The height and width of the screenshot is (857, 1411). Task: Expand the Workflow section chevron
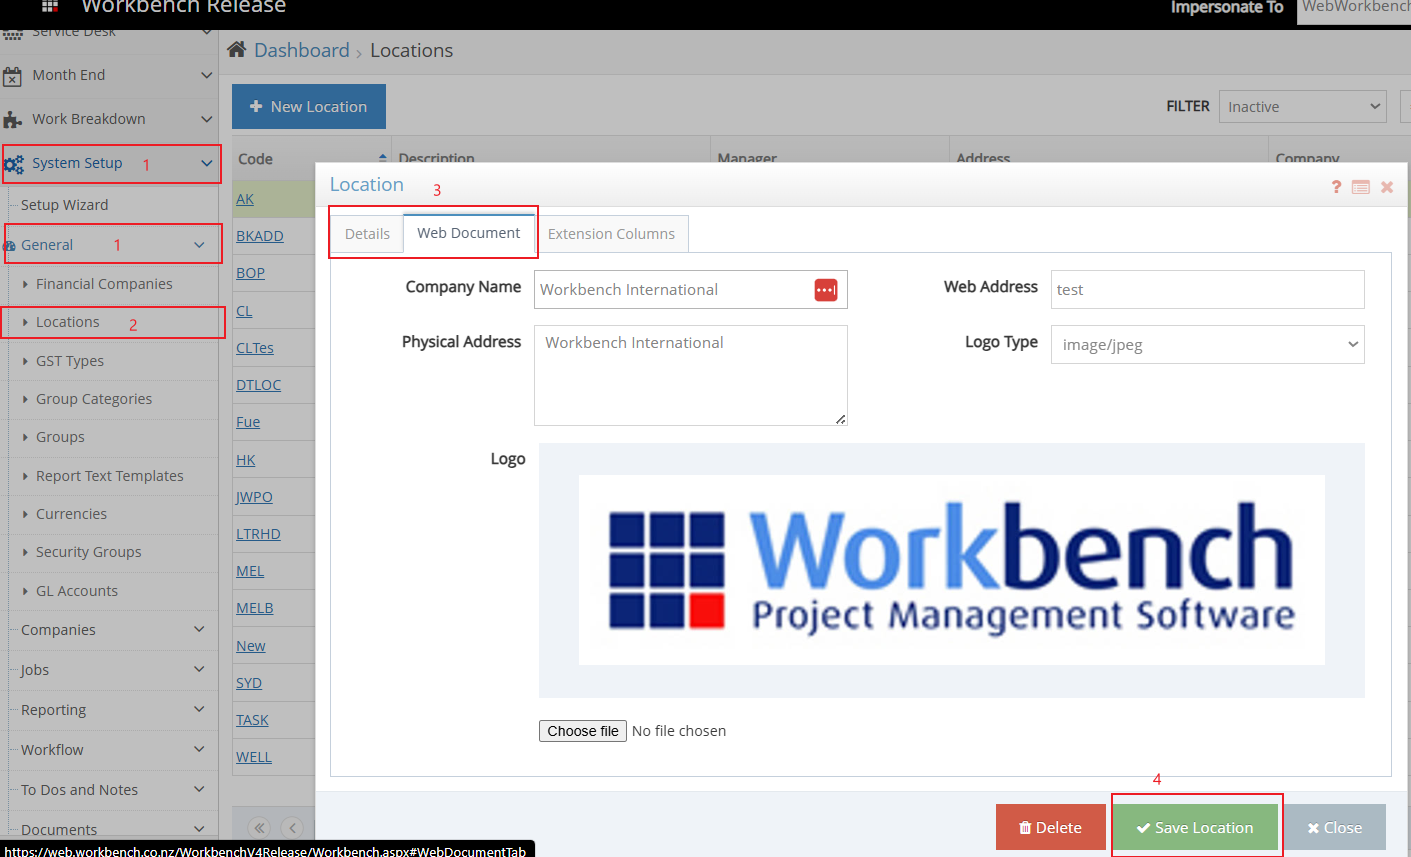click(x=199, y=749)
